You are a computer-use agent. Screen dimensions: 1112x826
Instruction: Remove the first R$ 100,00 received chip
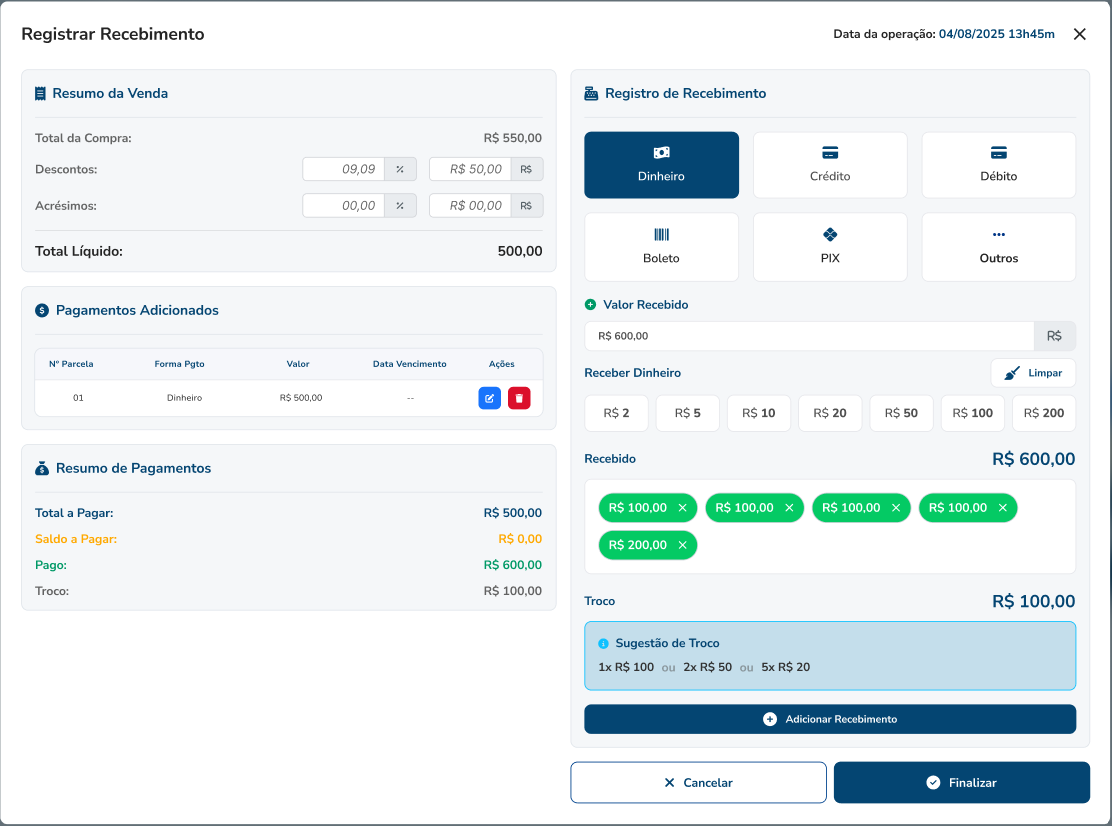point(682,508)
